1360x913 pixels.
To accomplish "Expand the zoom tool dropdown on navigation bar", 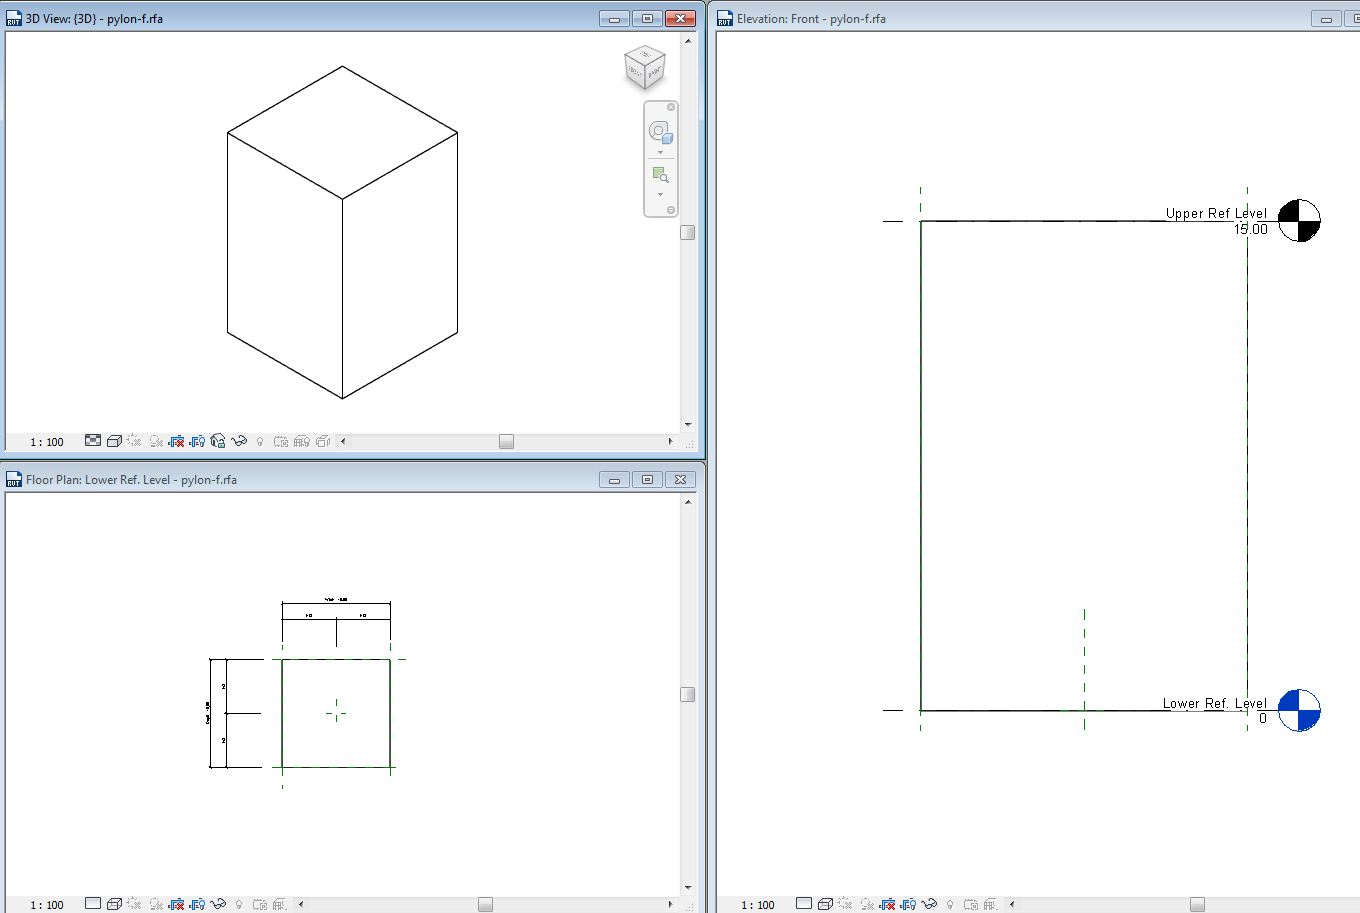I will pos(660,194).
